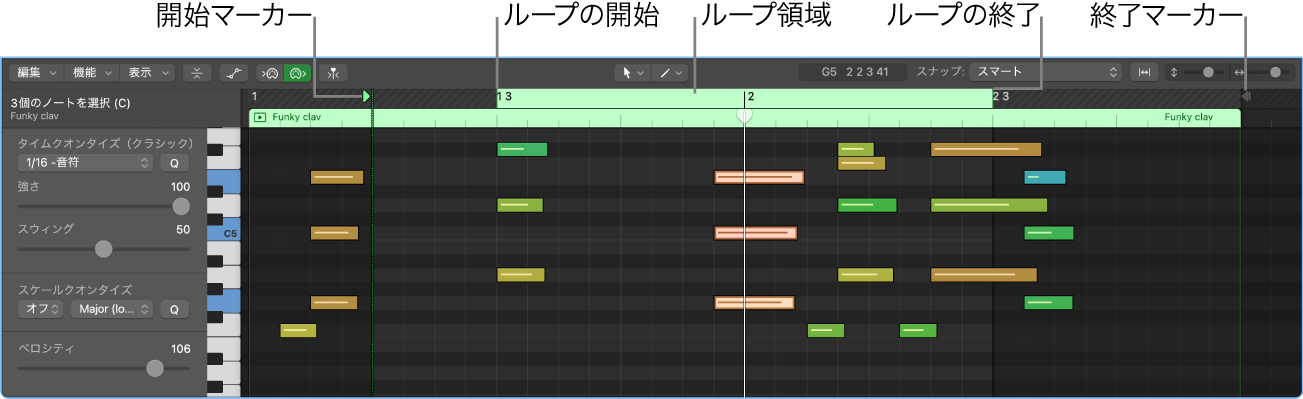Select the top selected pink note
The height and width of the screenshot is (399, 1303).
point(759,178)
